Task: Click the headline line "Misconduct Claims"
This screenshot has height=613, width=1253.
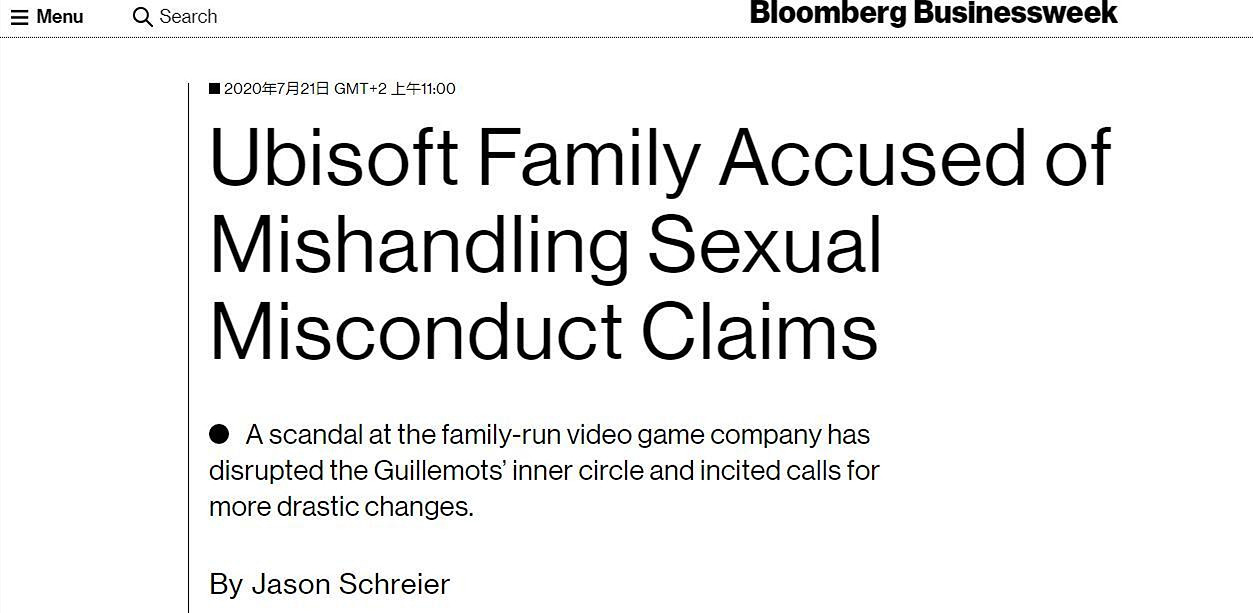Action: coord(543,331)
